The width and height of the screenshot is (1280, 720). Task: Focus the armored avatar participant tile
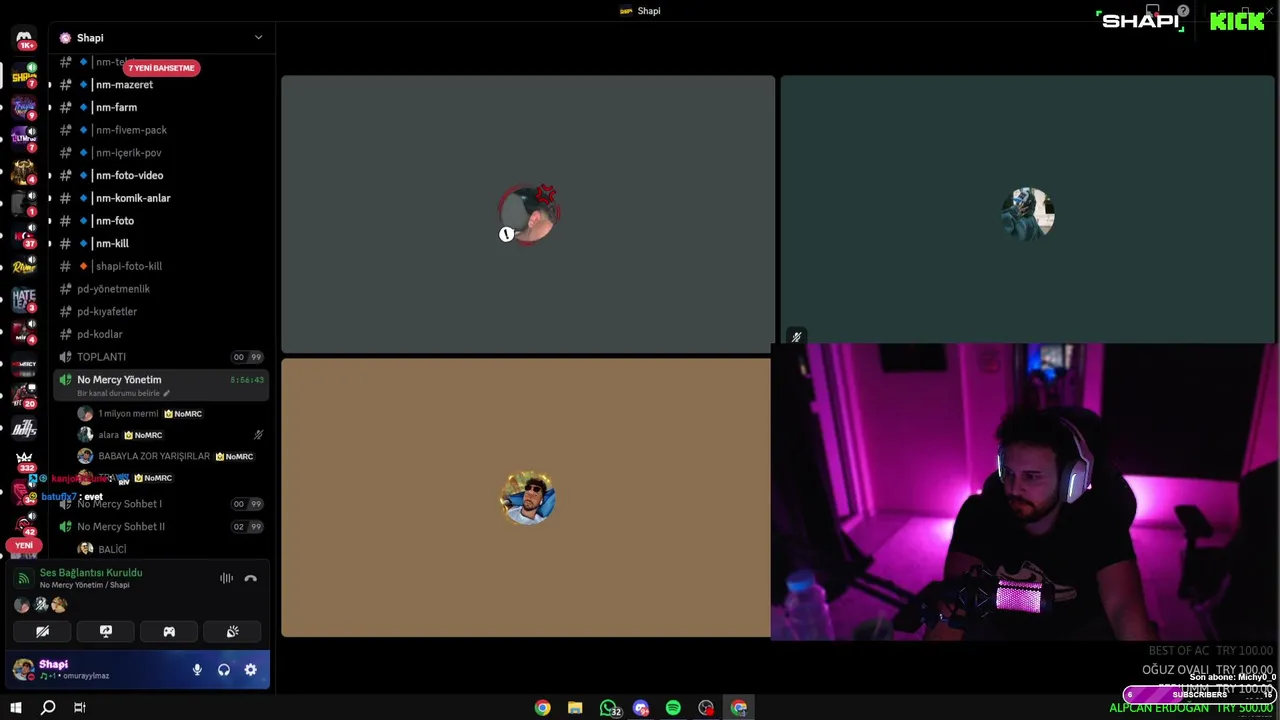1027,209
